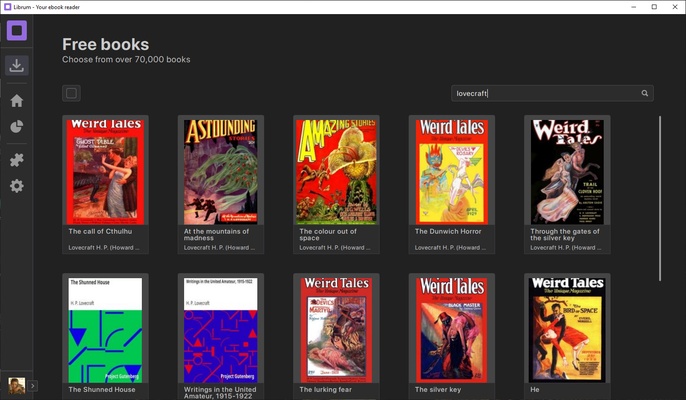Open the Statistics pie chart page
The image size is (686, 400).
(x=16, y=127)
